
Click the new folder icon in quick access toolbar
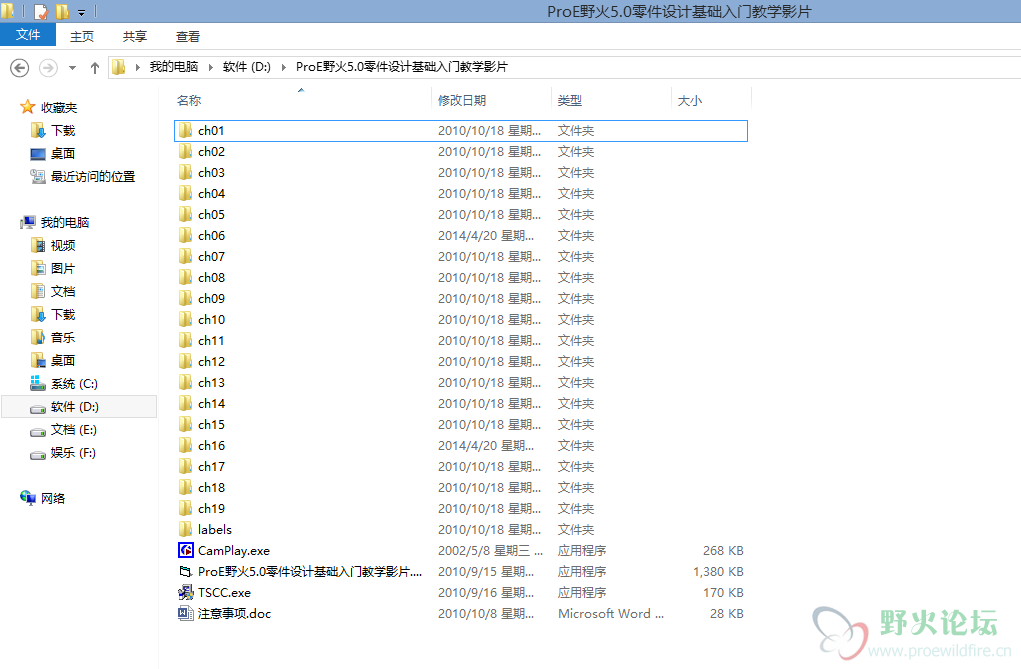pos(63,11)
